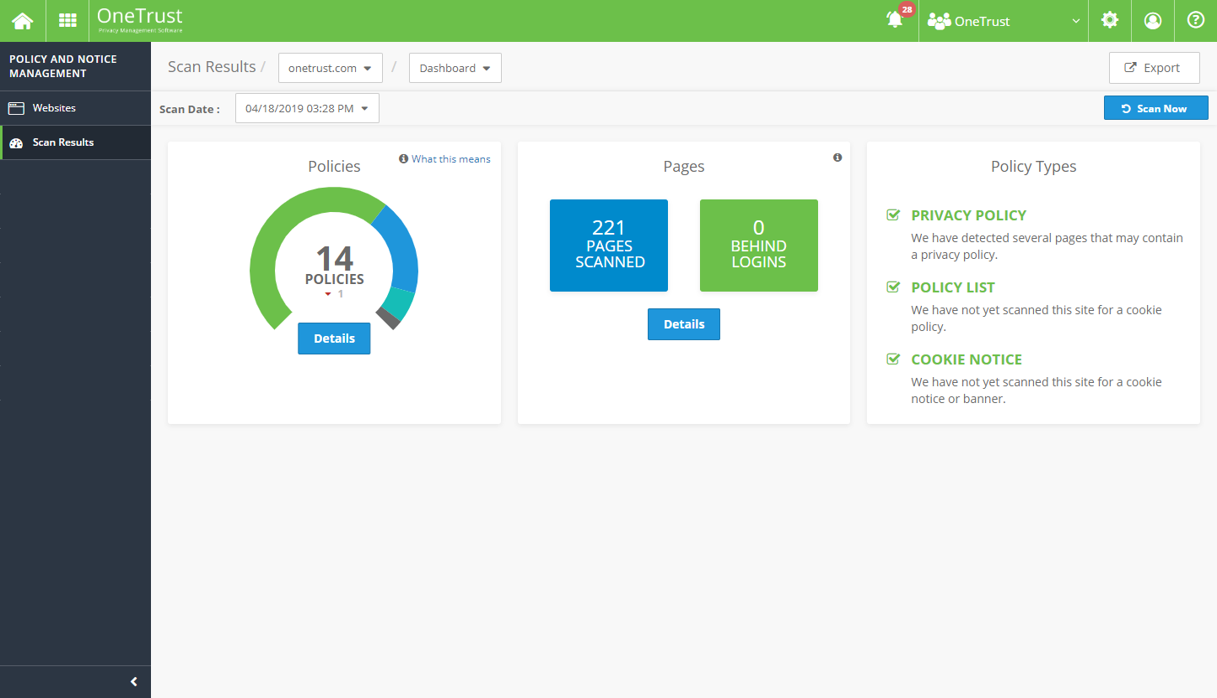Click the 0 Behind Logins tile
The width and height of the screenshot is (1217, 698).
pos(759,245)
